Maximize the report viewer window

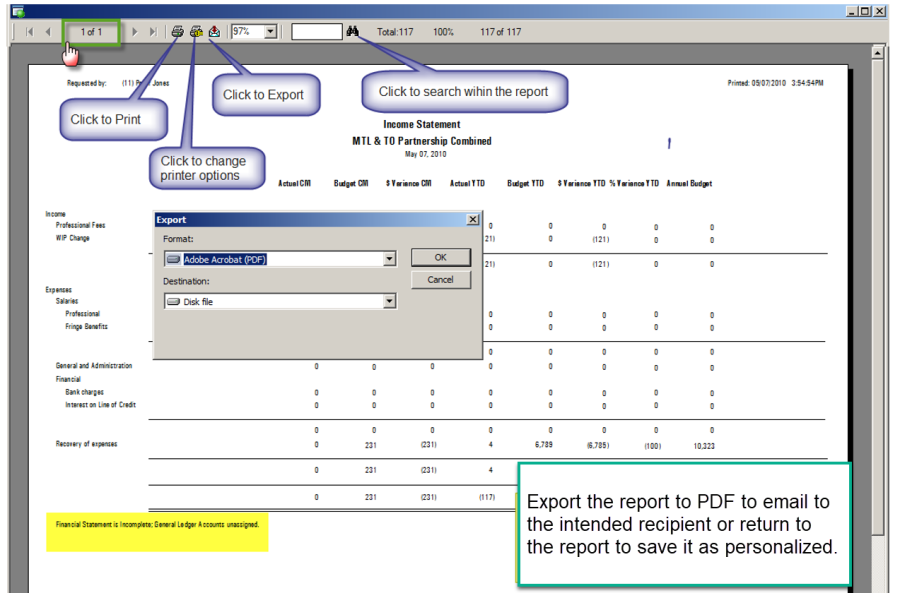tap(866, 11)
